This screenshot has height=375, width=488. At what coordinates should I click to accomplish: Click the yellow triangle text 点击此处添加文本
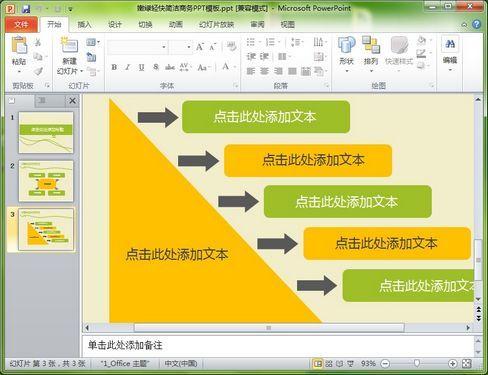[x=177, y=255]
